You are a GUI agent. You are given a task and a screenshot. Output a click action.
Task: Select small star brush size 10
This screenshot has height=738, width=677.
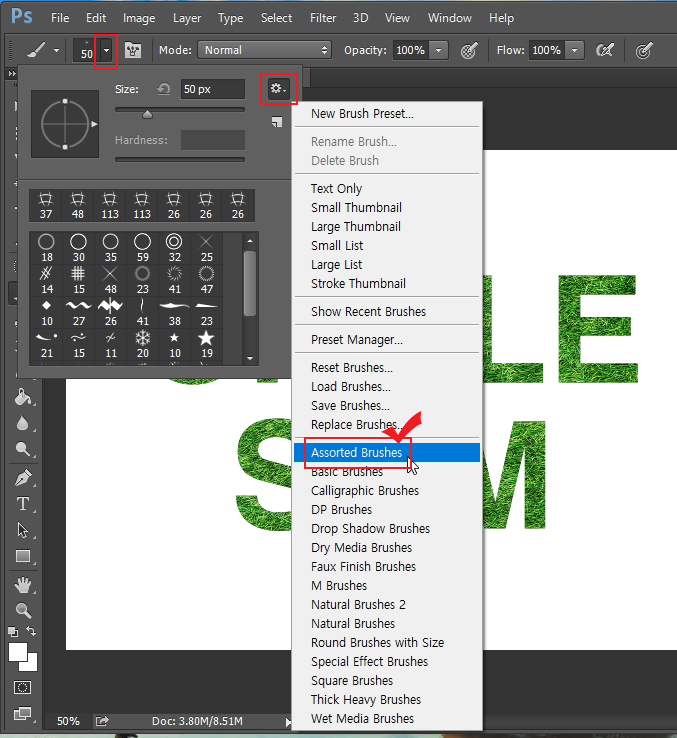point(175,344)
